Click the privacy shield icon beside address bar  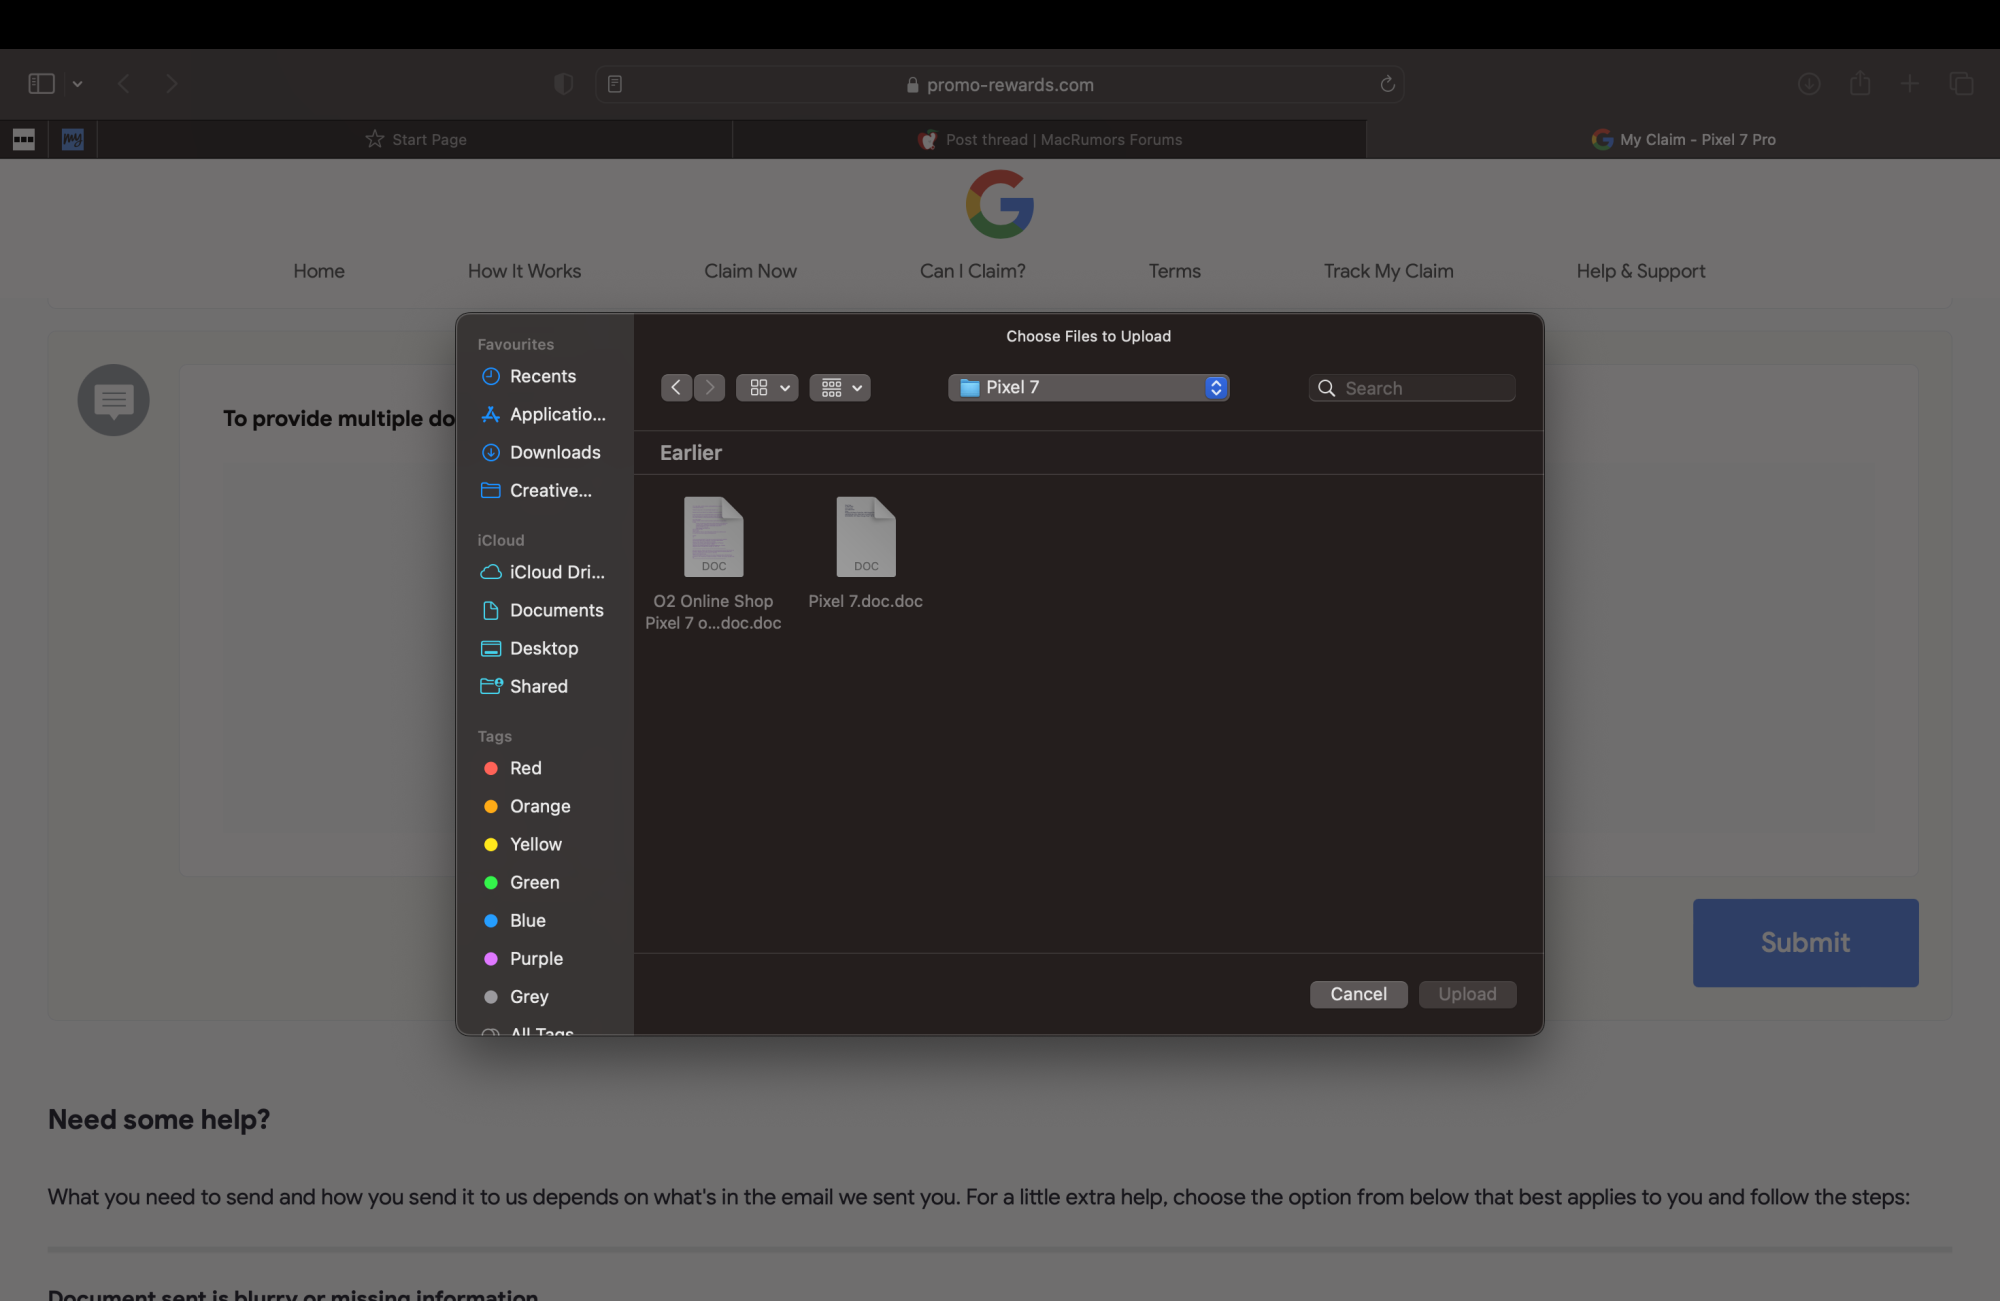click(563, 84)
